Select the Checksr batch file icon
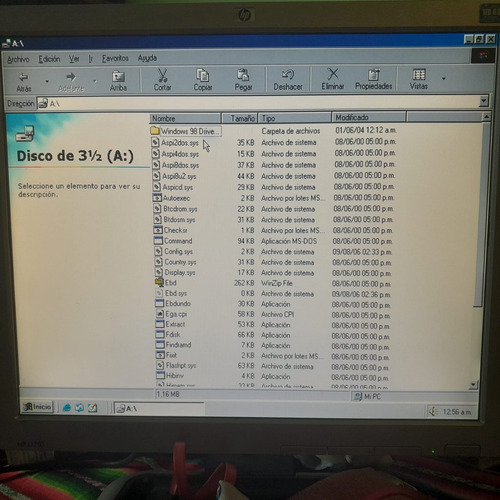Viewport: 500px width, 500px height. pos(158,230)
